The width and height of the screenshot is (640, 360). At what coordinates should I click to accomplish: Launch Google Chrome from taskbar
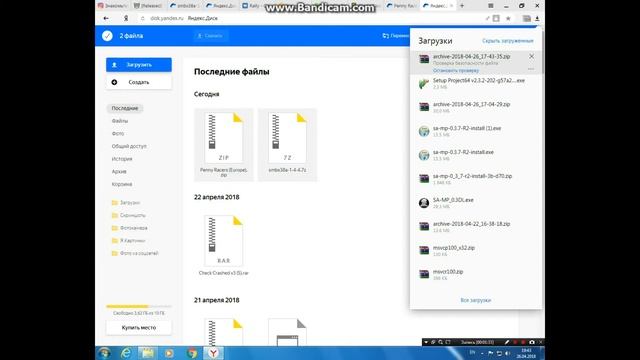[x=191, y=353]
